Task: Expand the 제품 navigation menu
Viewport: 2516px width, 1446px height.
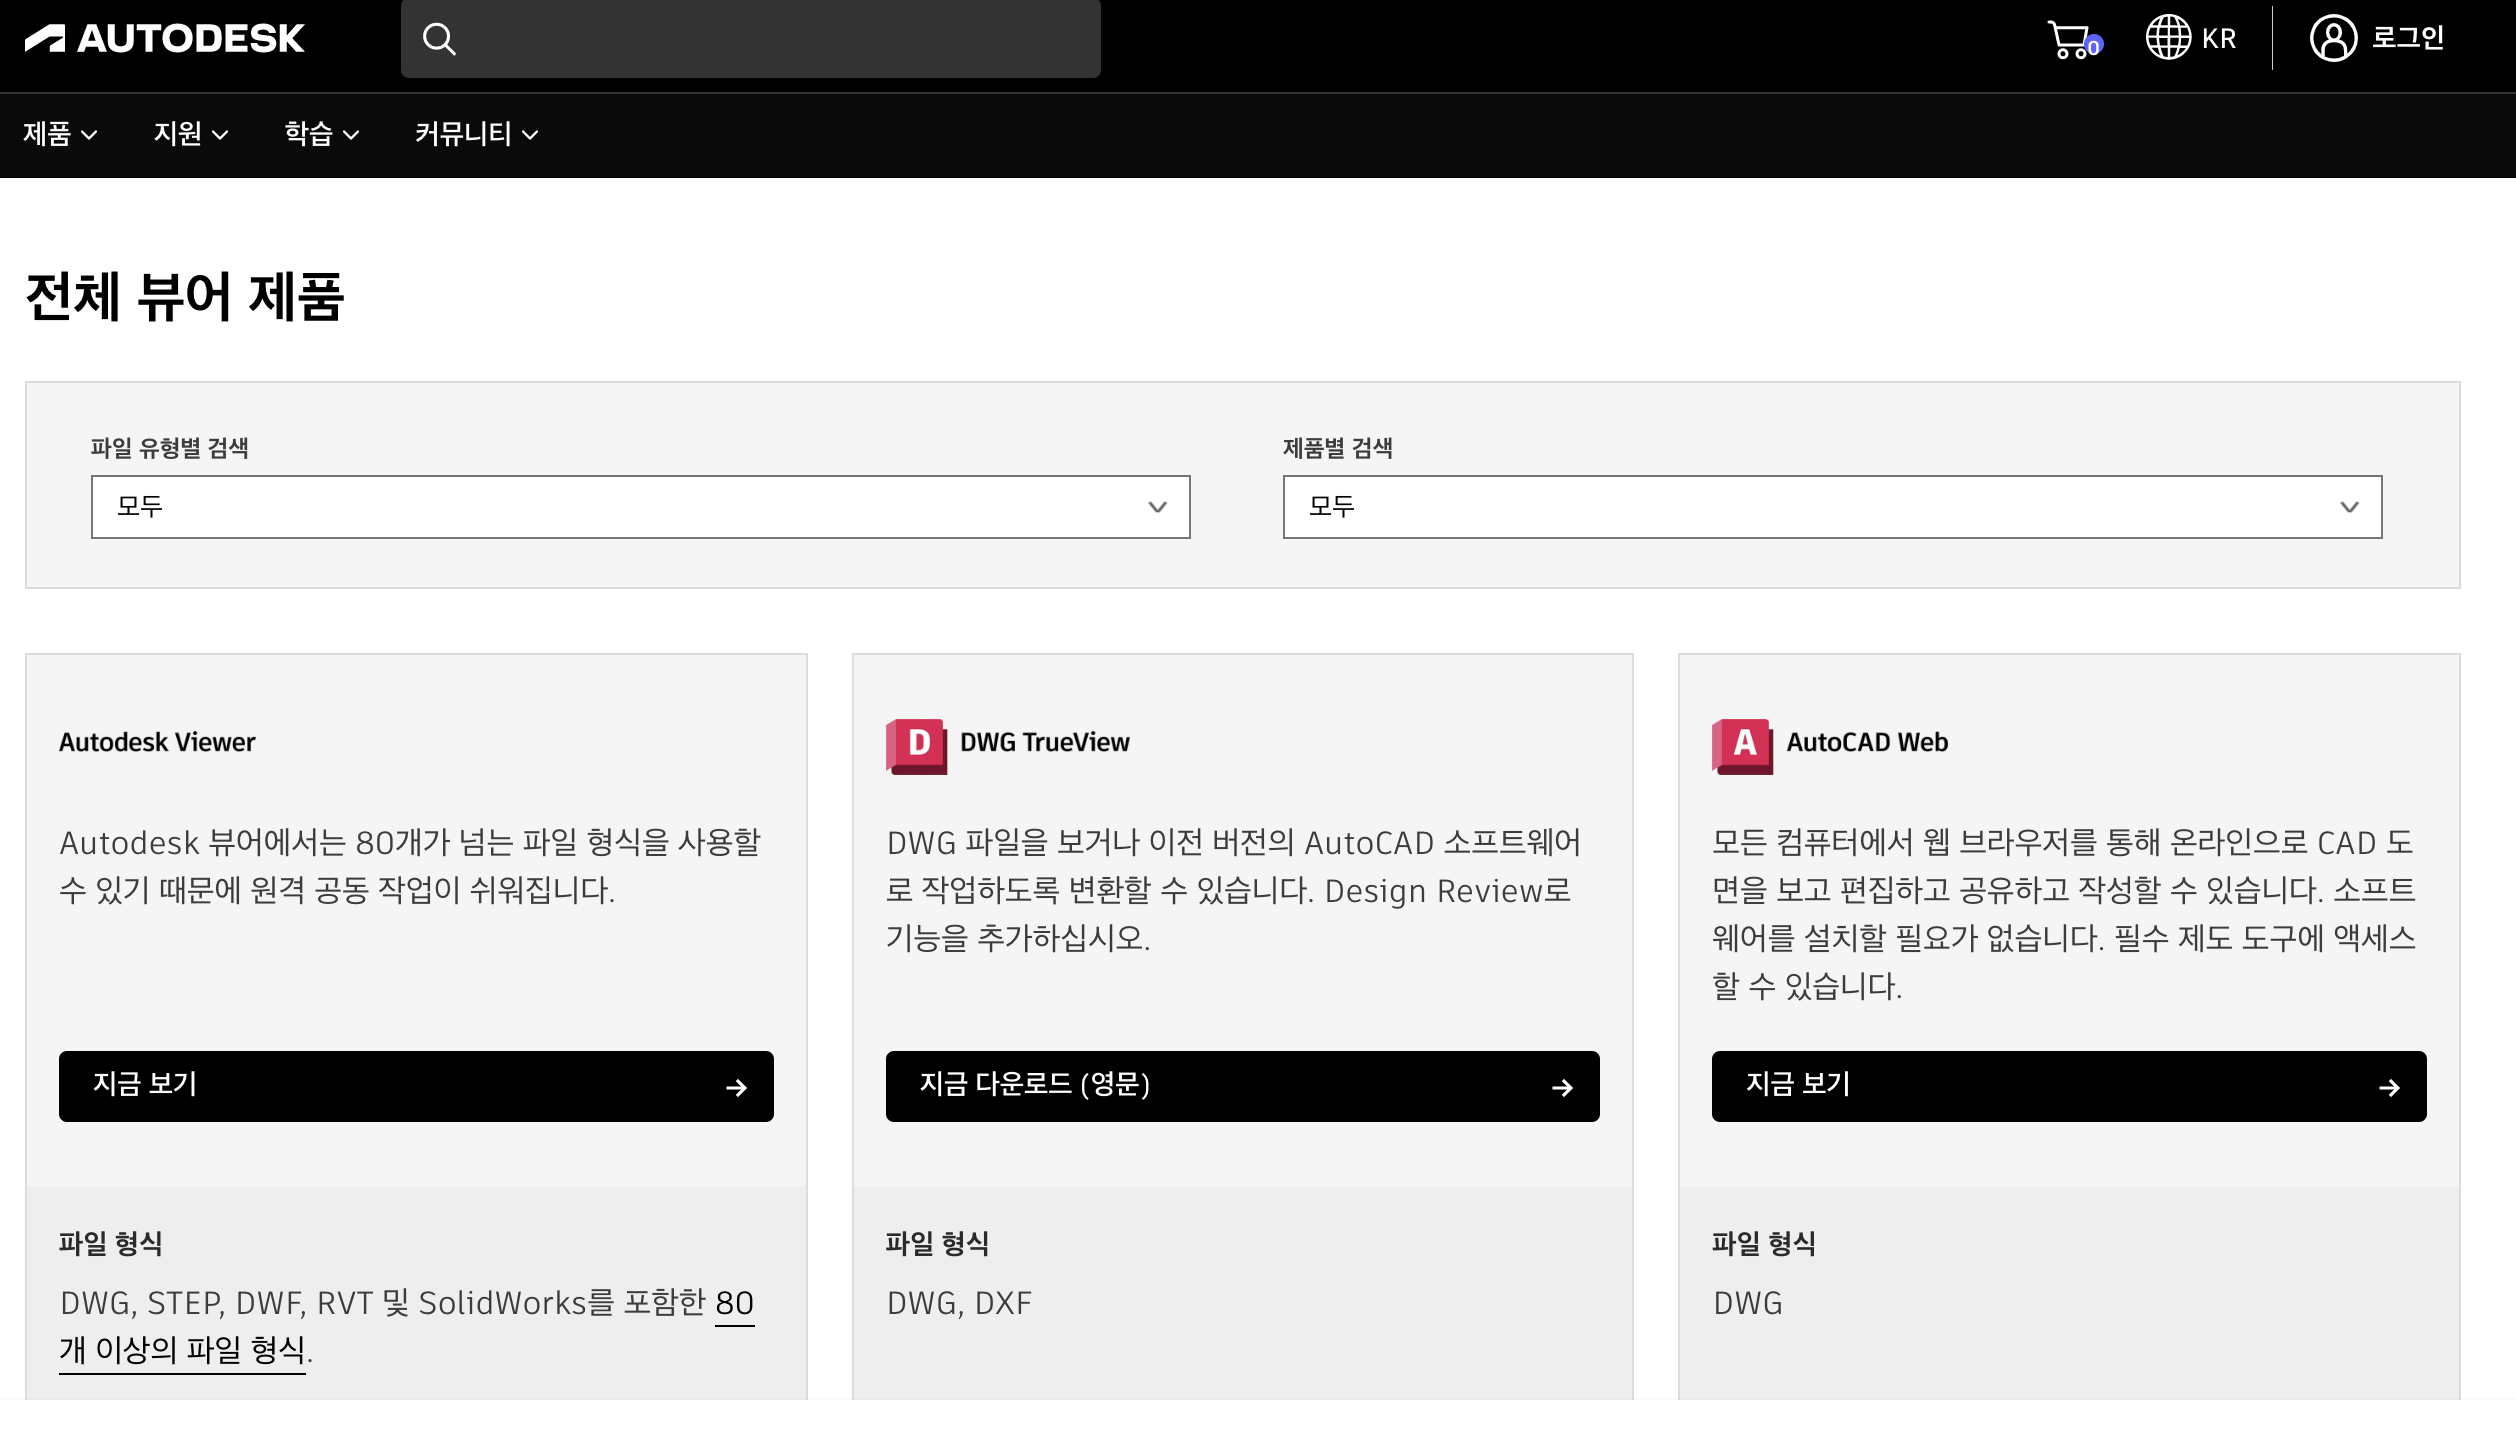Action: (x=60, y=134)
